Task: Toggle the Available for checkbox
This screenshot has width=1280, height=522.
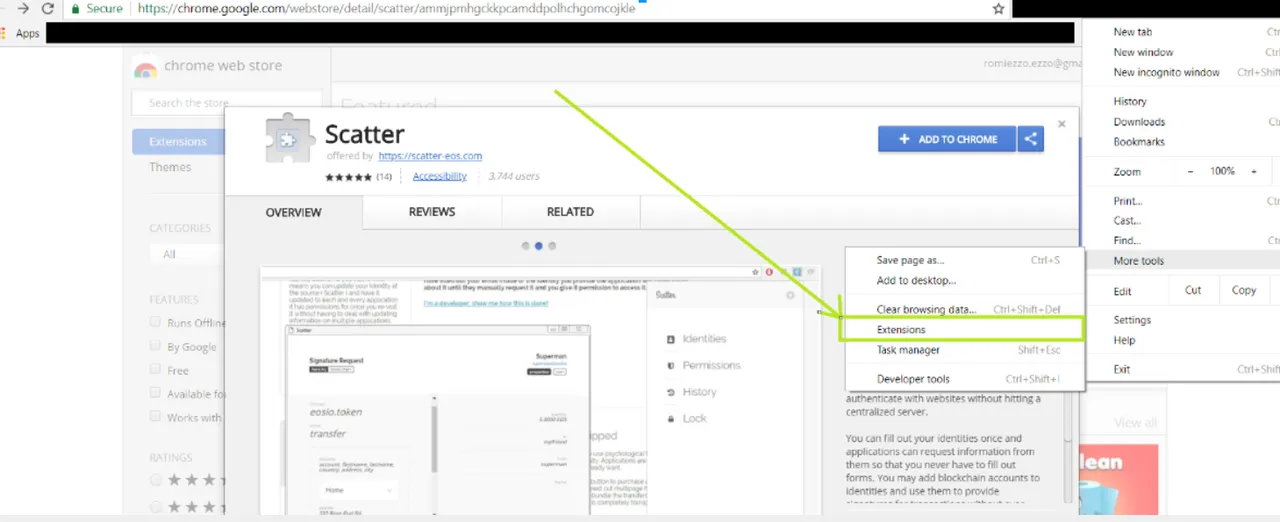Action: 155,393
